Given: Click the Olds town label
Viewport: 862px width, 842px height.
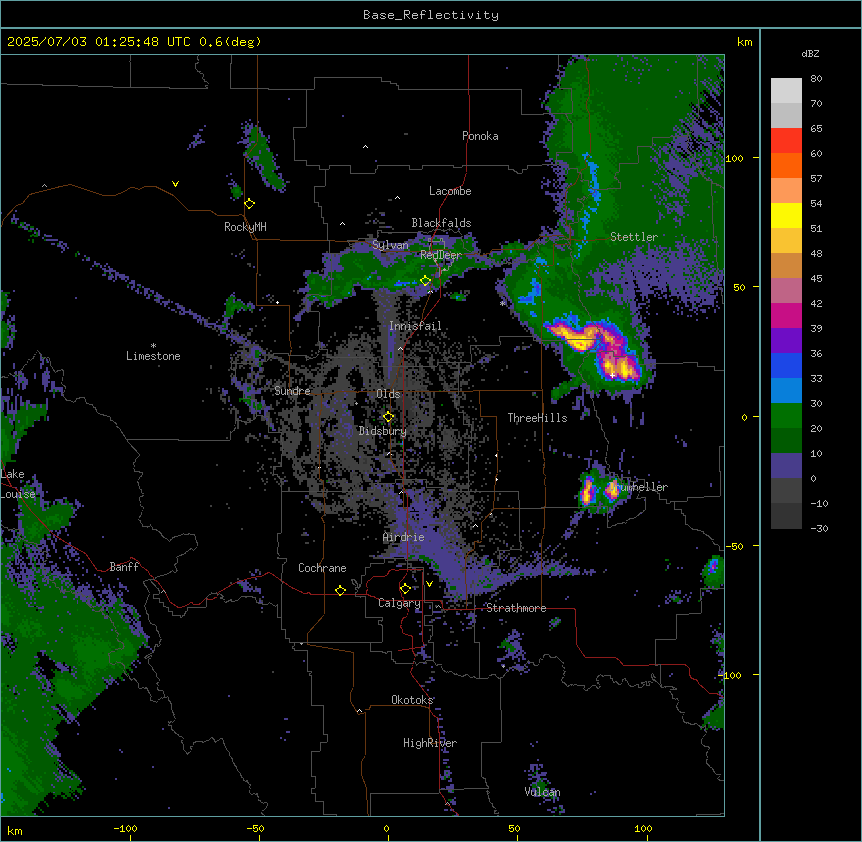Looking at the screenshot, I should pyautogui.click(x=388, y=394).
